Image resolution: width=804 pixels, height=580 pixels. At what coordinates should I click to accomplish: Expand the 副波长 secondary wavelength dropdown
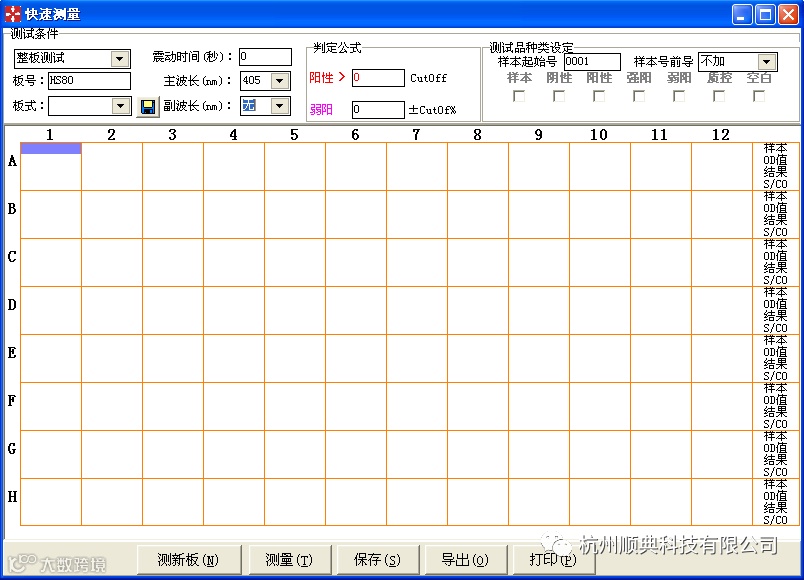[x=280, y=106]
